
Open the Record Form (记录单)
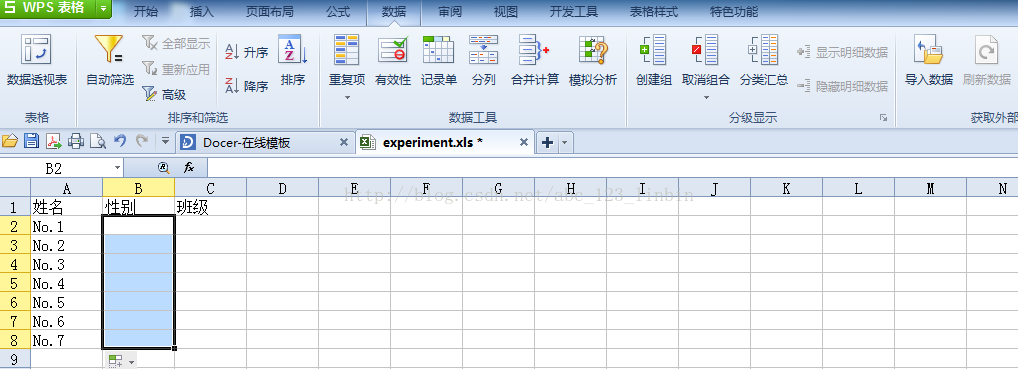point(438,61)
